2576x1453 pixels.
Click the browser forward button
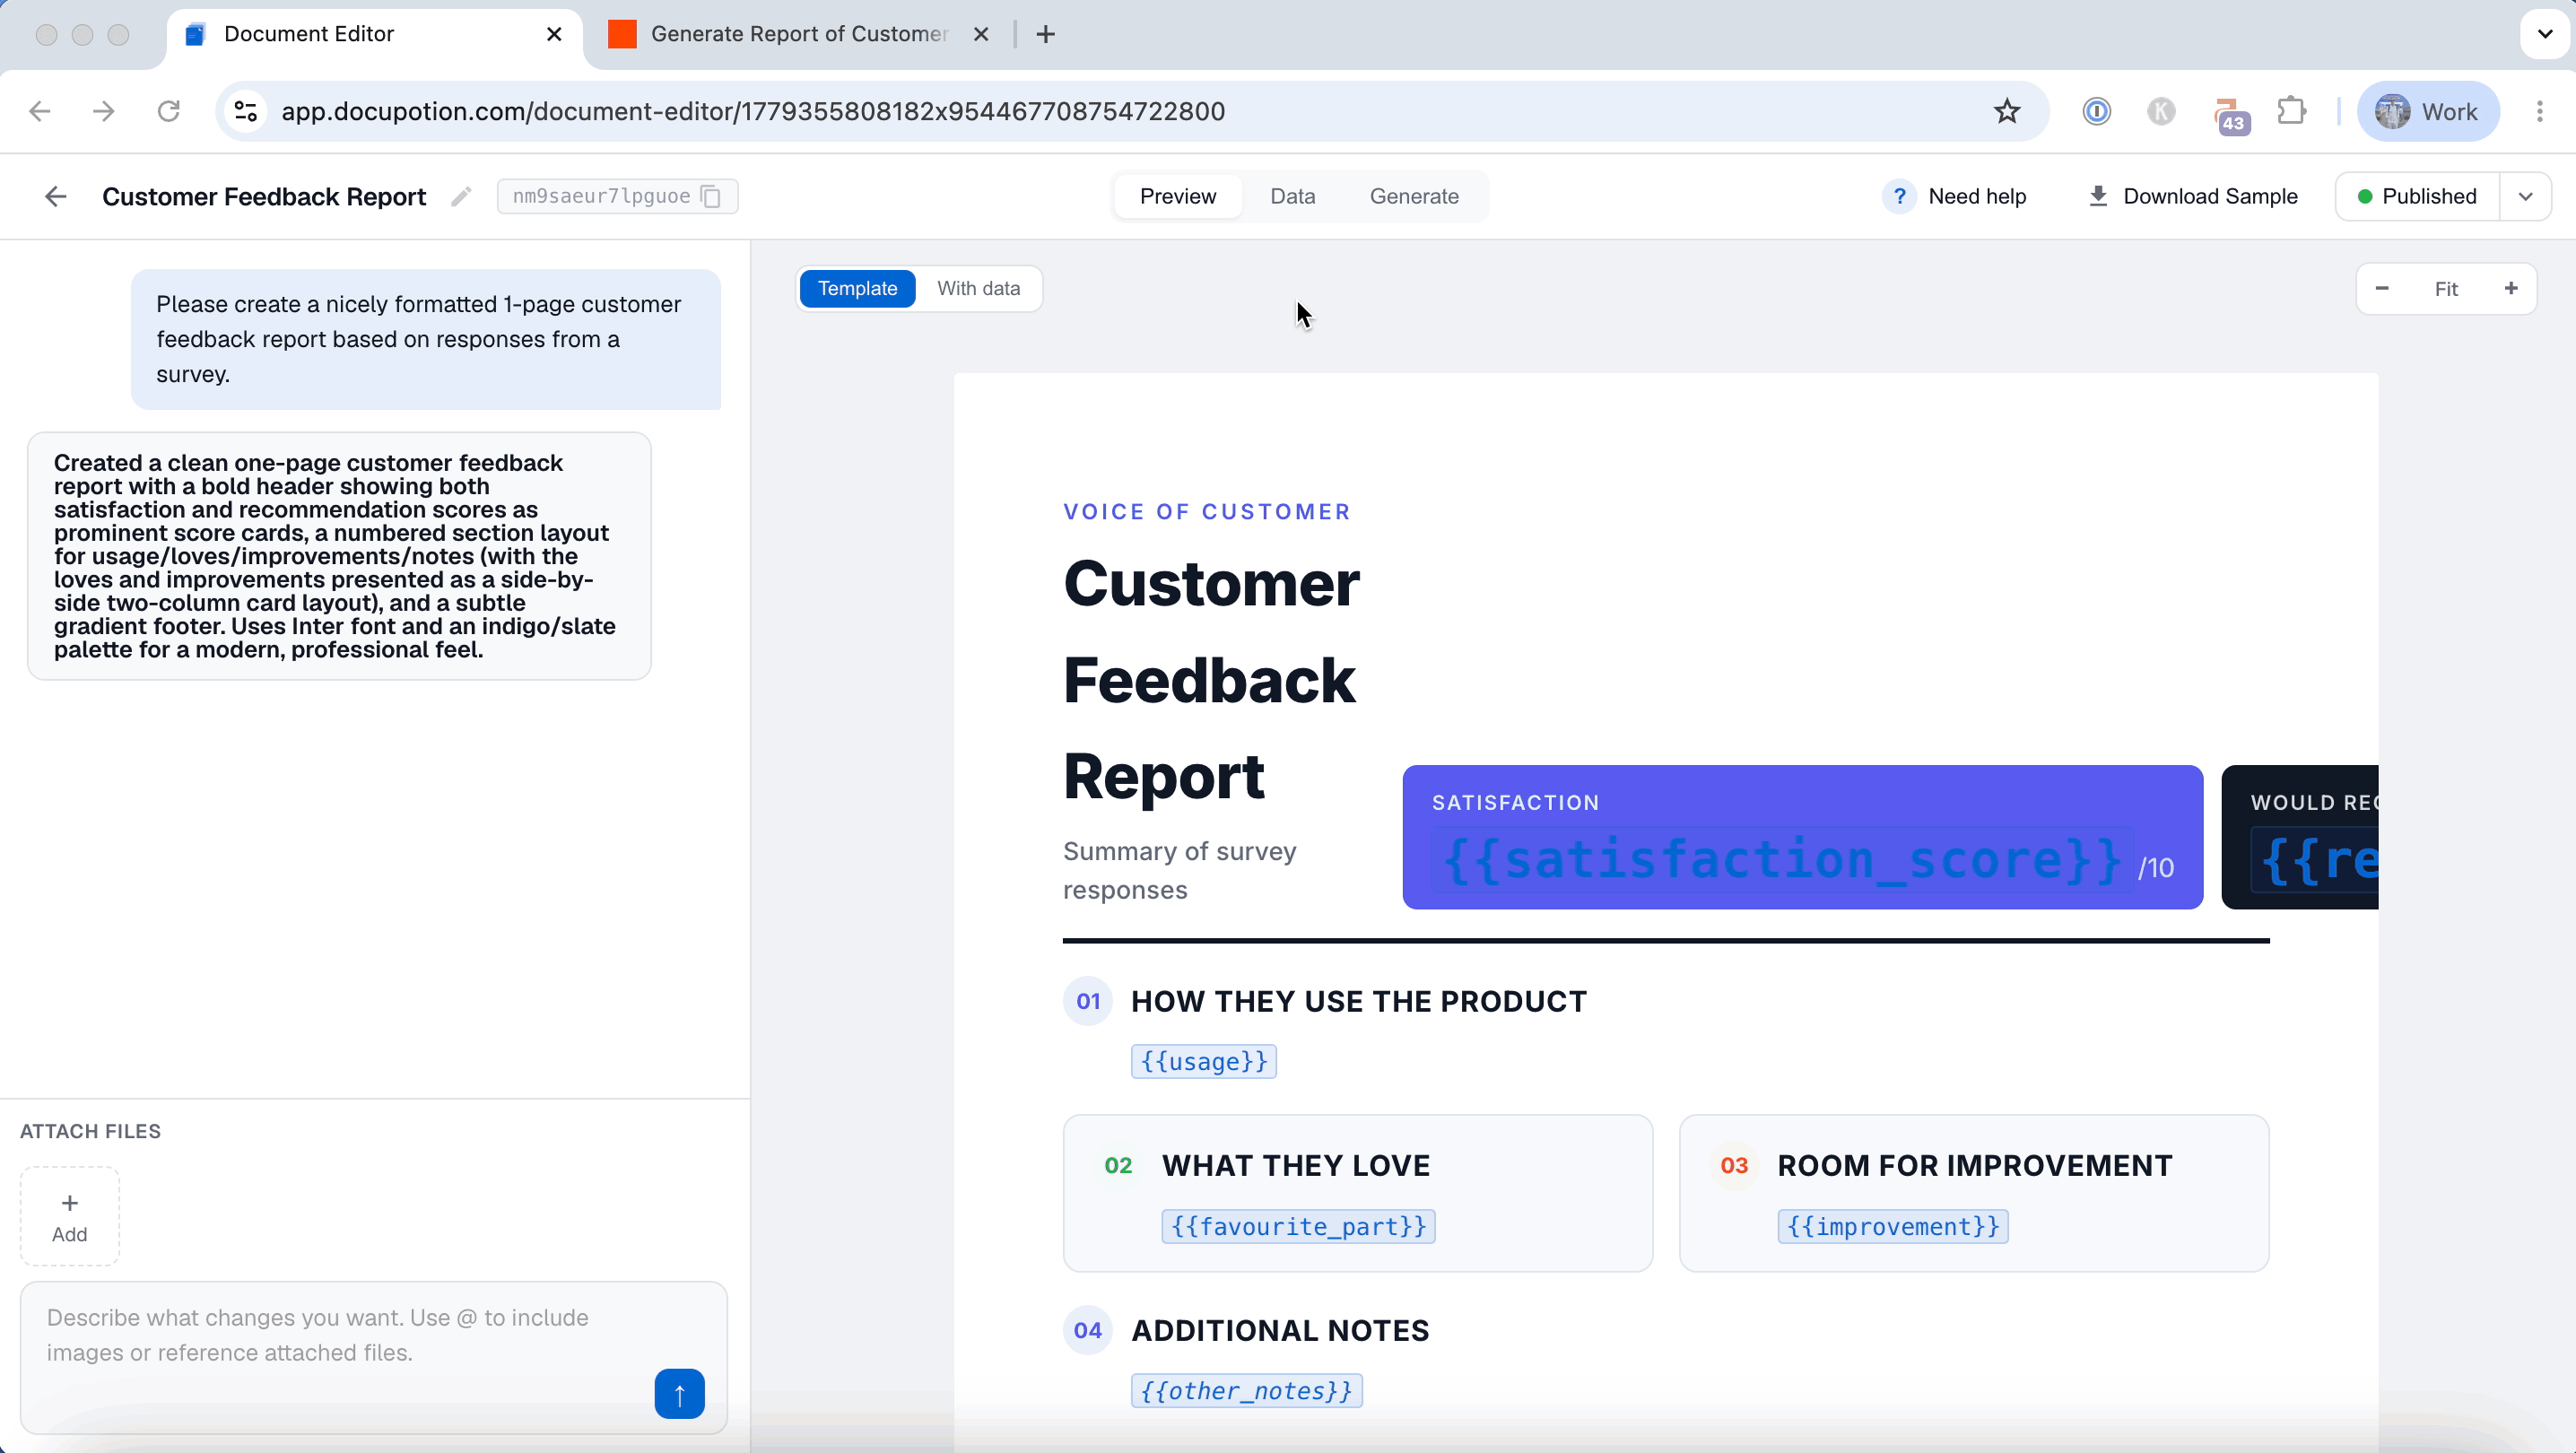point(104,111)
